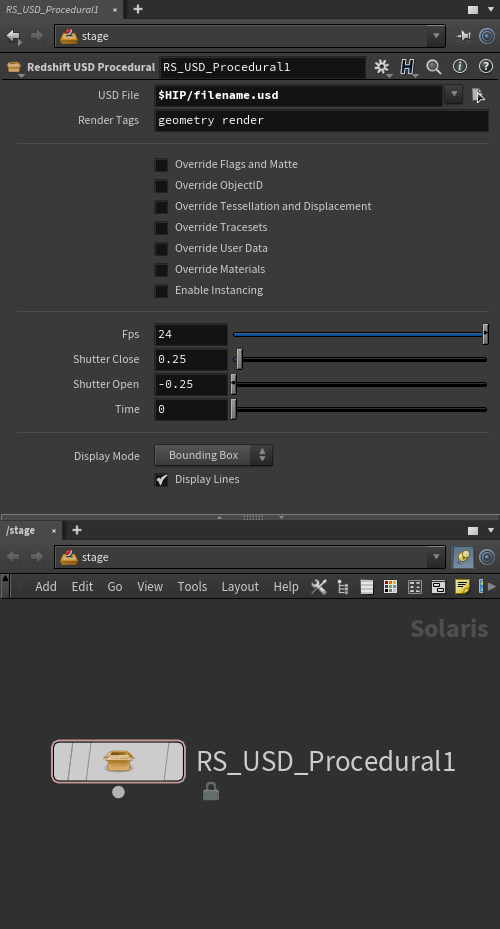
Task: Uncheck the Display Lines checkbox
Action: coord(161,480)
